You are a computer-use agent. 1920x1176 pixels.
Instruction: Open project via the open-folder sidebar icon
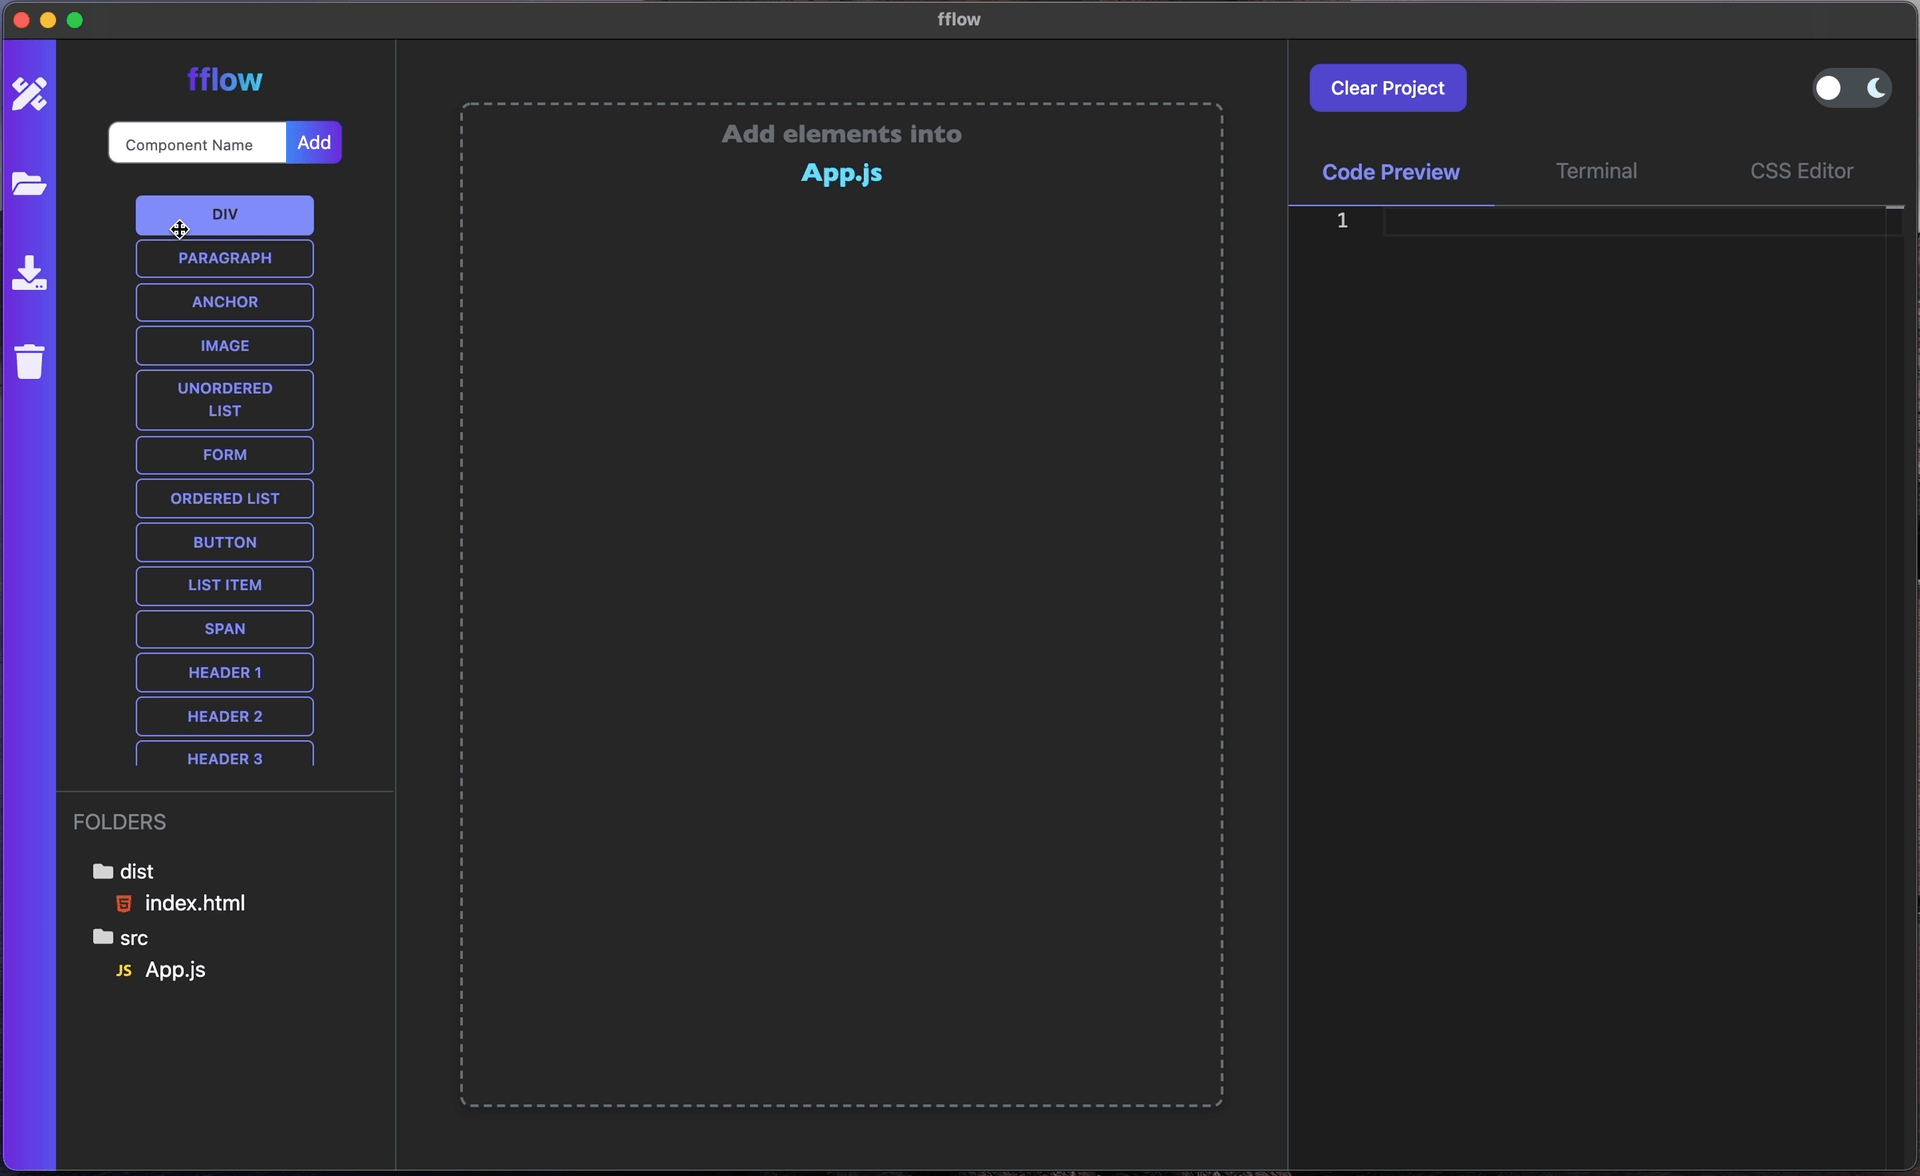point(29,184)
